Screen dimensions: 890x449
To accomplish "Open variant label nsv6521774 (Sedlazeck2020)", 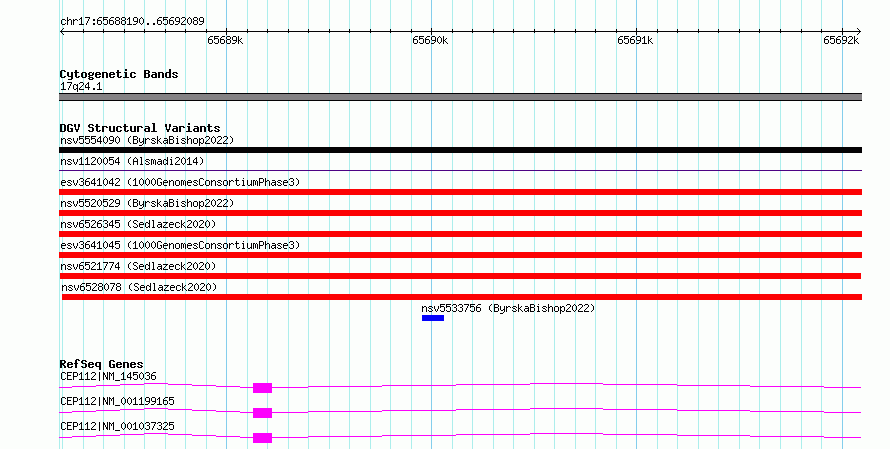I will (138, 266).
